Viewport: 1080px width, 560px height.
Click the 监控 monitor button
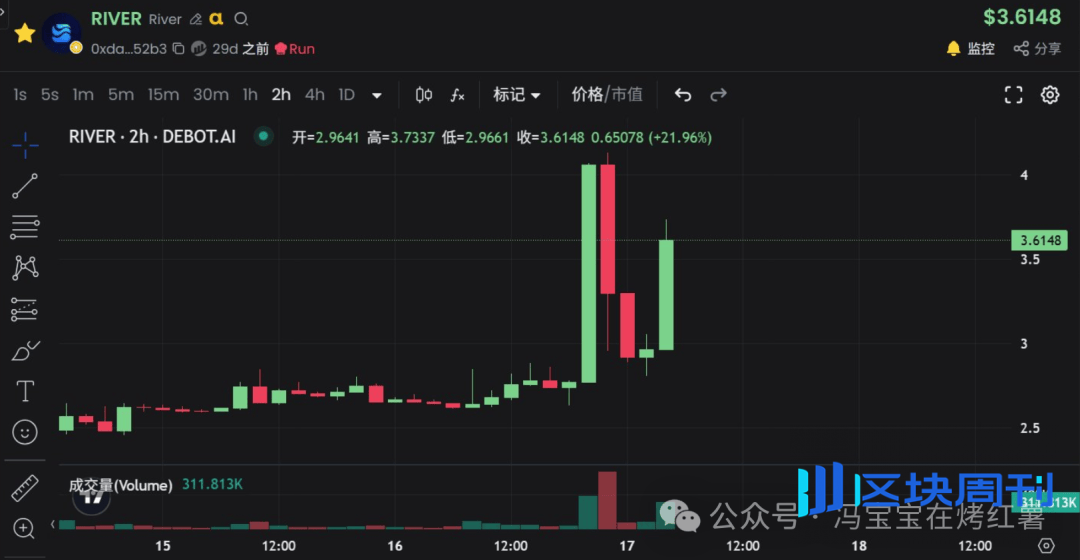coord(970,48)
